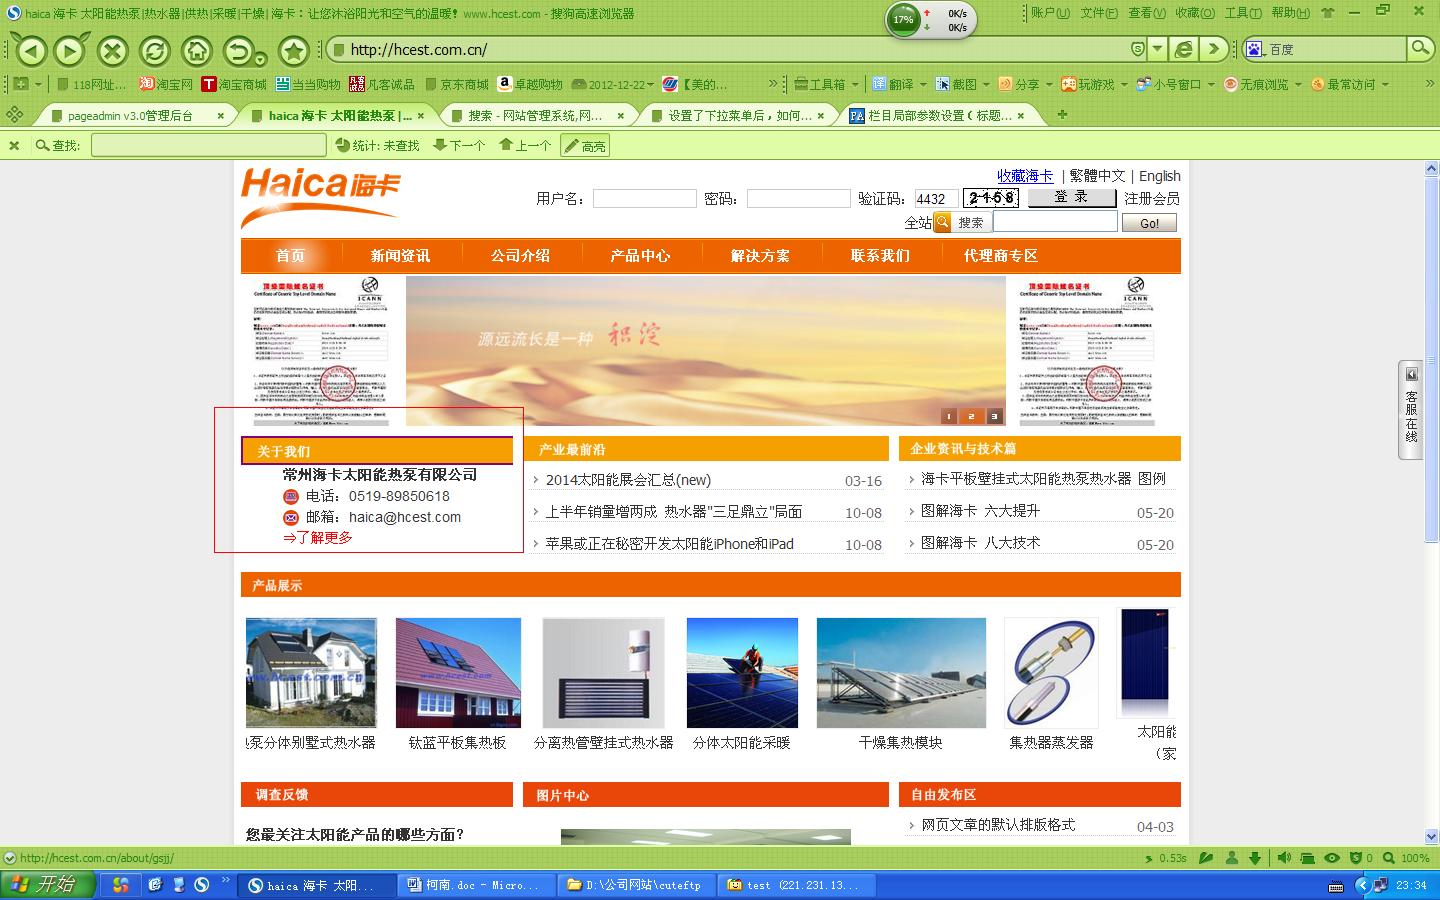The image size is (1440, 900).
Task: Collapse the 客服在线 side panel
Action: pos(1411,374)
